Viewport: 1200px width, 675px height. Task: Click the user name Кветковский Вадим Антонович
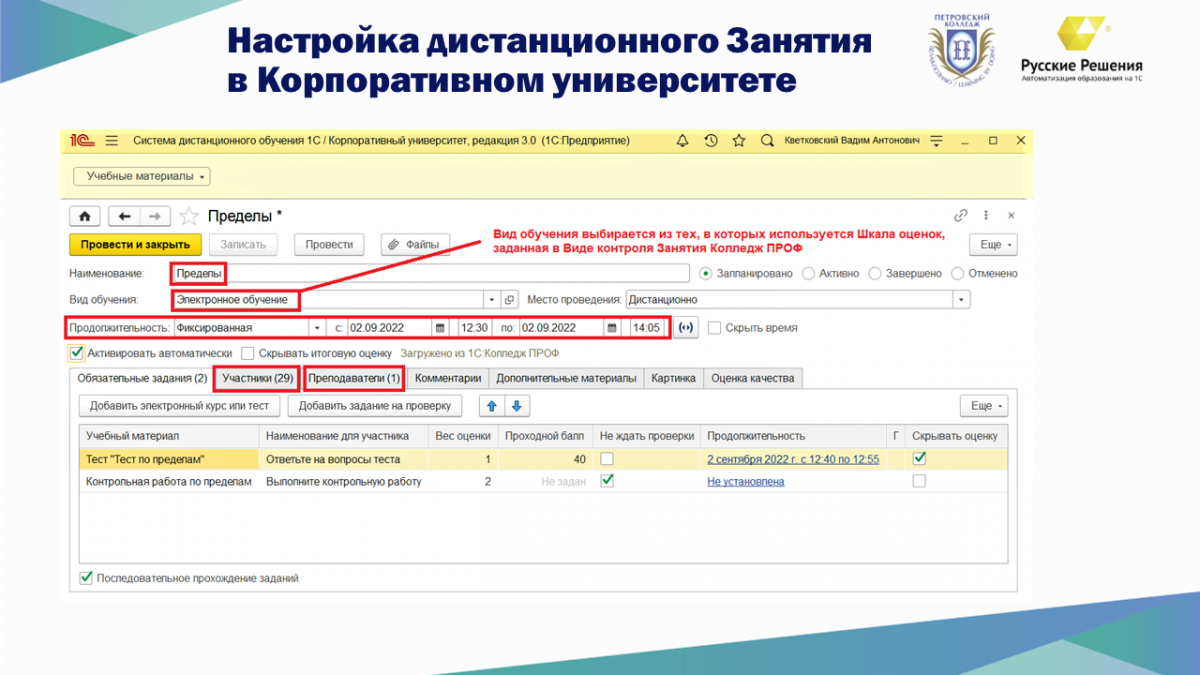pos(852,141)
